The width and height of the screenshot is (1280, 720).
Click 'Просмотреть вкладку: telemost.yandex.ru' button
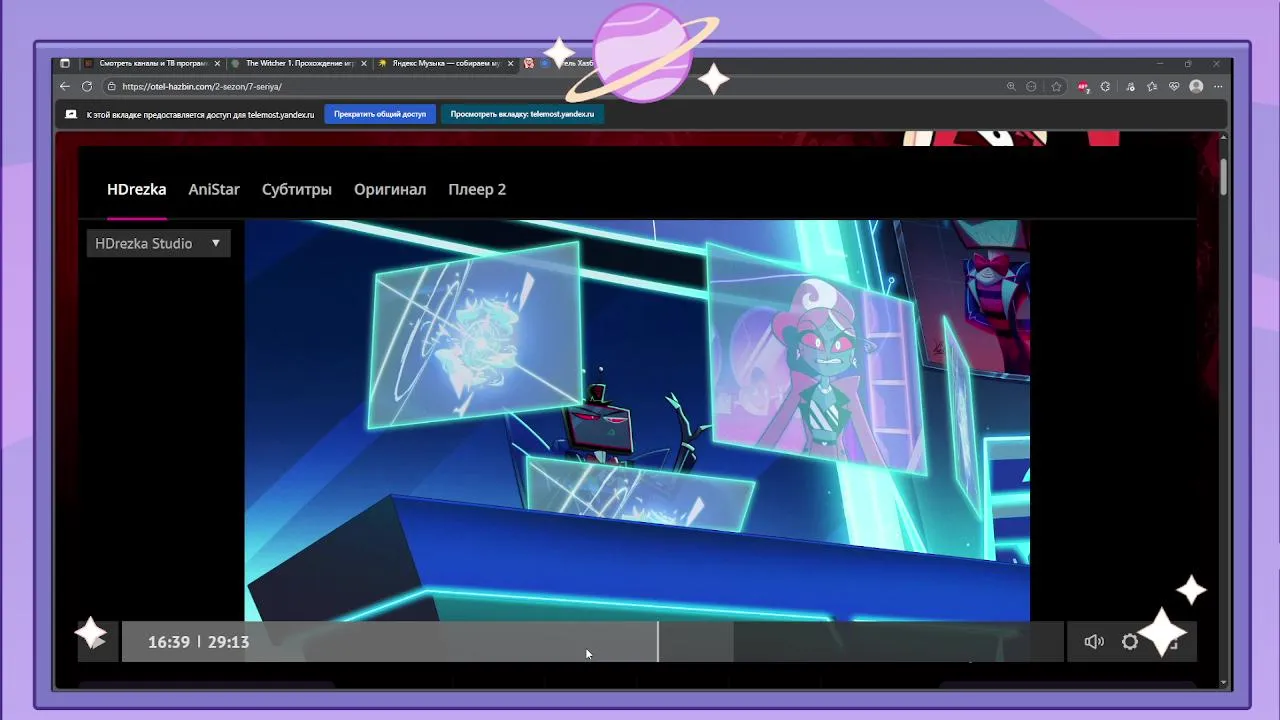coord(522,114)
